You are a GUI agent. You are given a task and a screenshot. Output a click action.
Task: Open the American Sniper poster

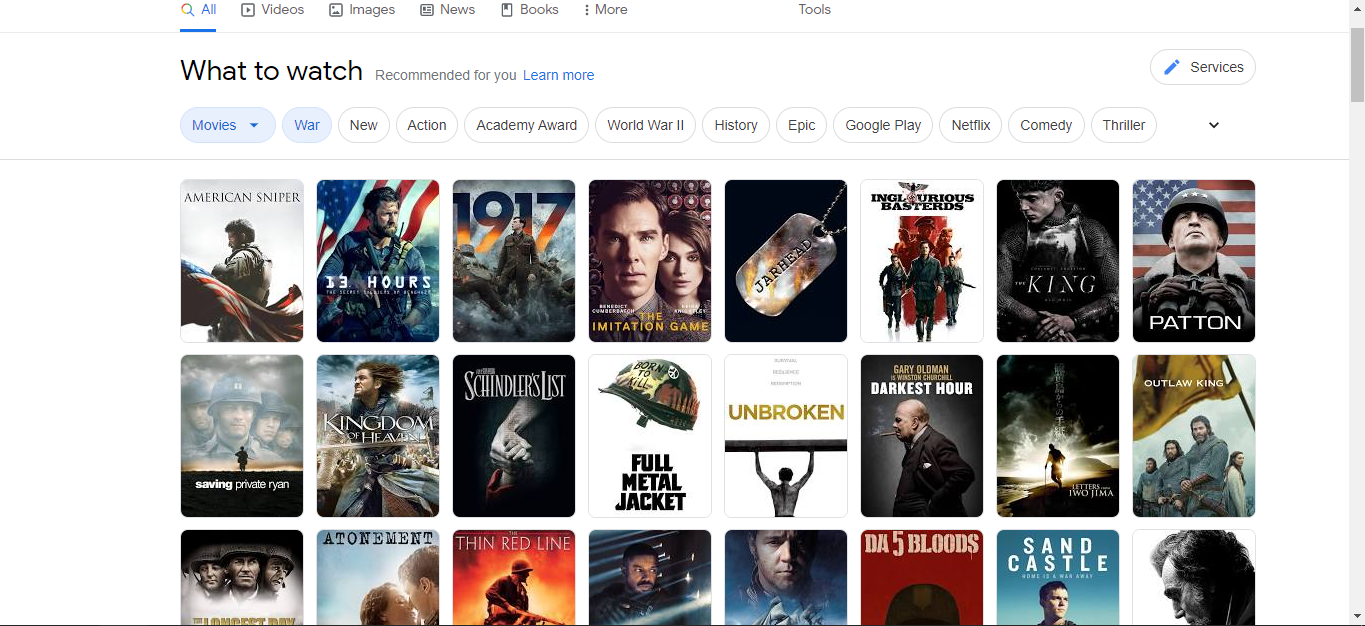(242, 261)
